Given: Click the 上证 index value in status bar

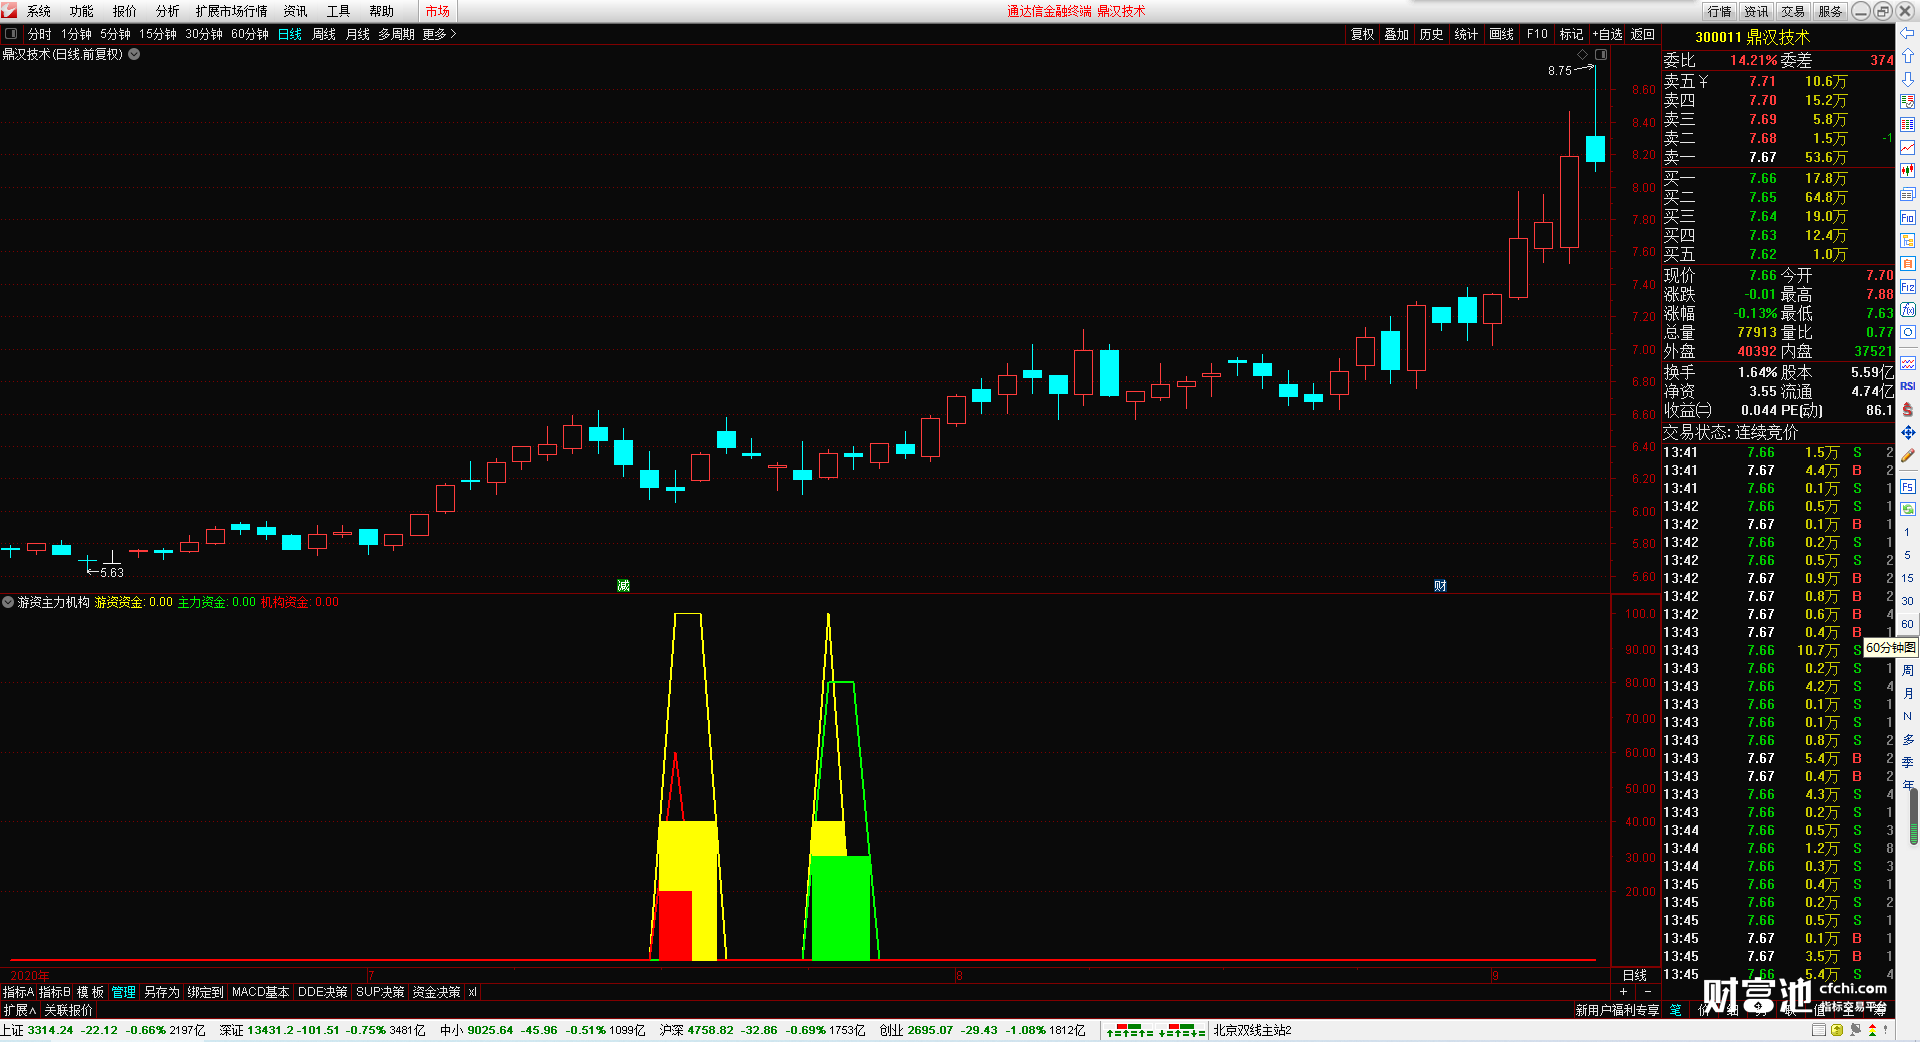Looking at the screenshot, I should click(x=50, y=1030).
